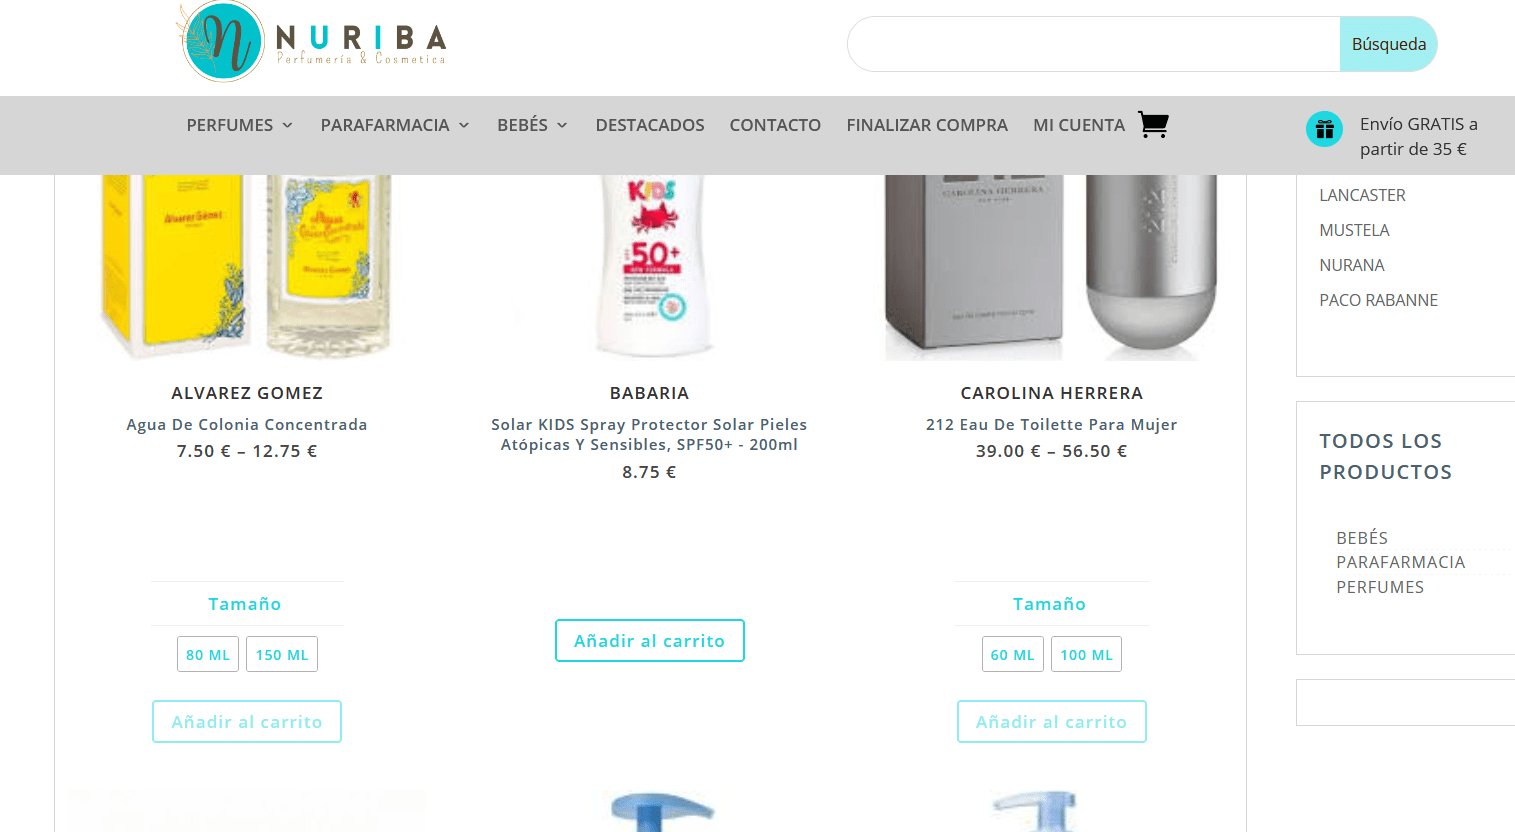Viewport: 1515px width, 832px height.
Task: Expand the BEBÉS dropdown menu
Action: [x=532, y=125]
